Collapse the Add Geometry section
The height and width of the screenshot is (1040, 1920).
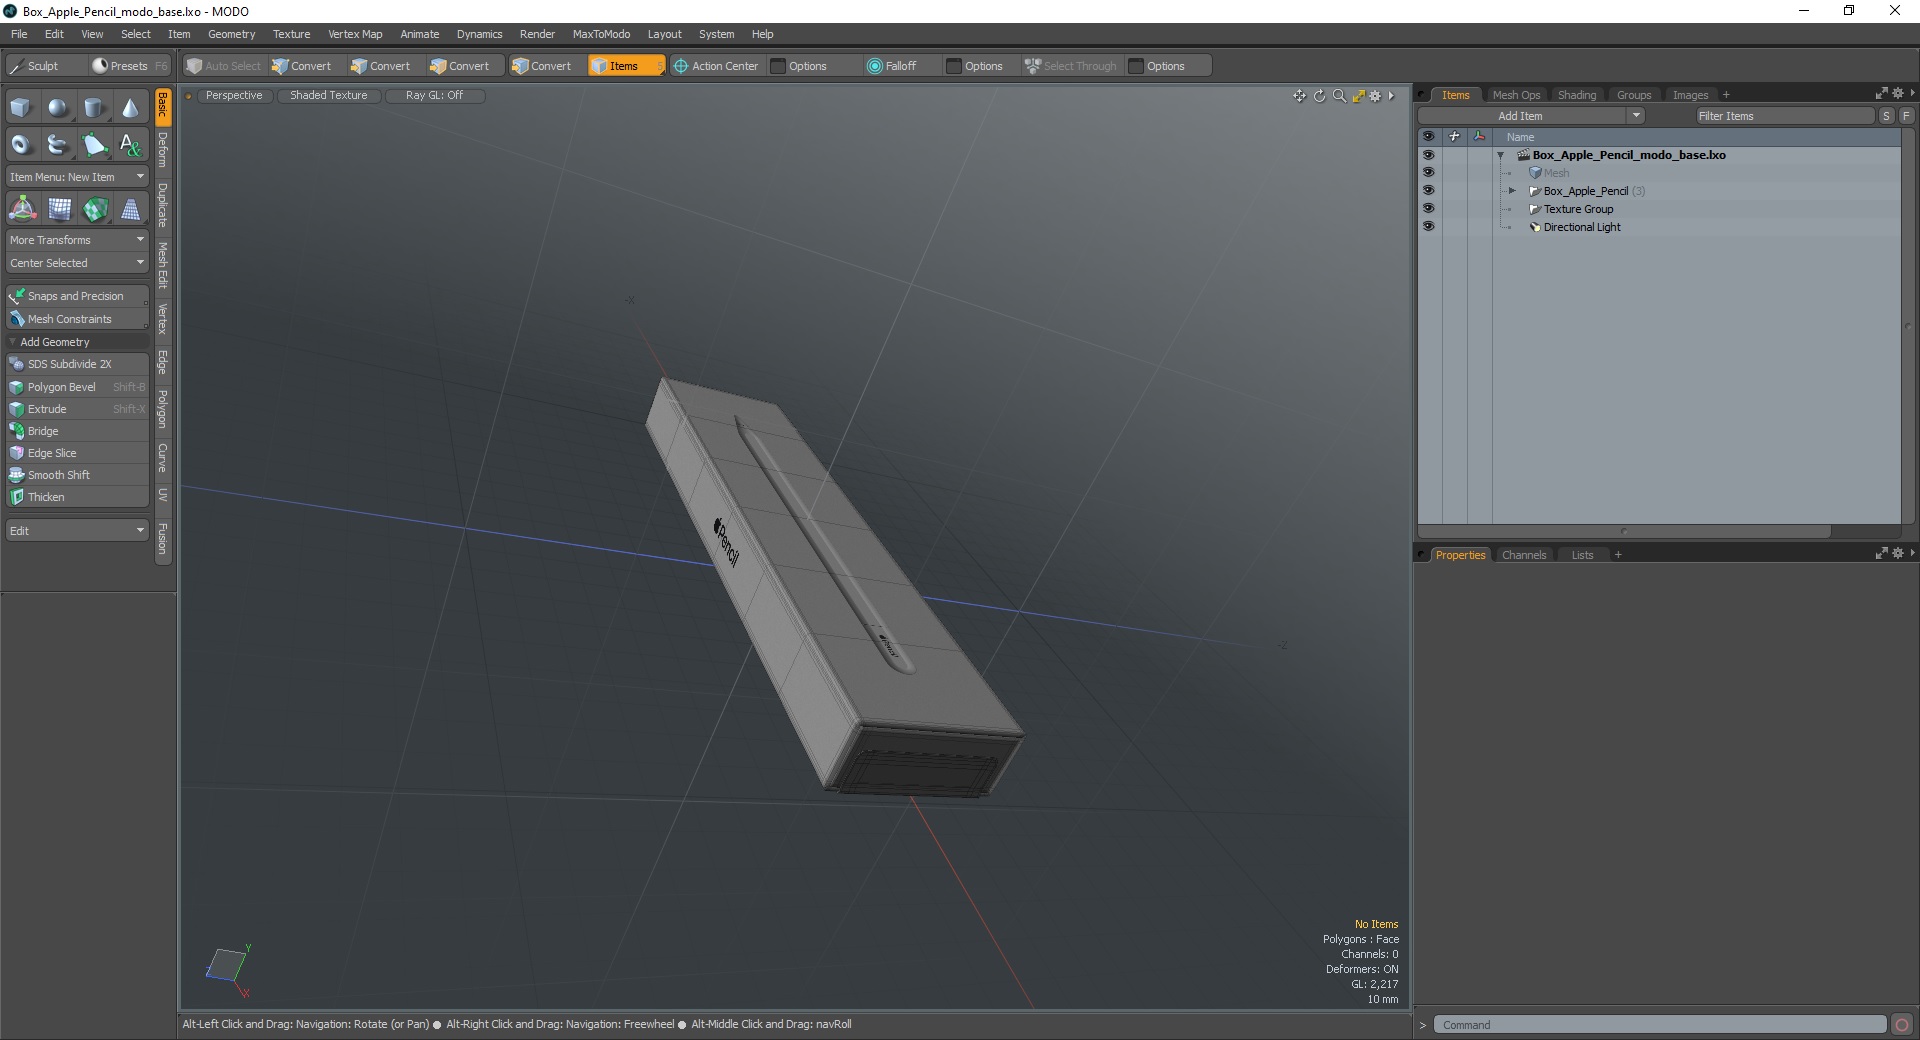click(12, 342)
